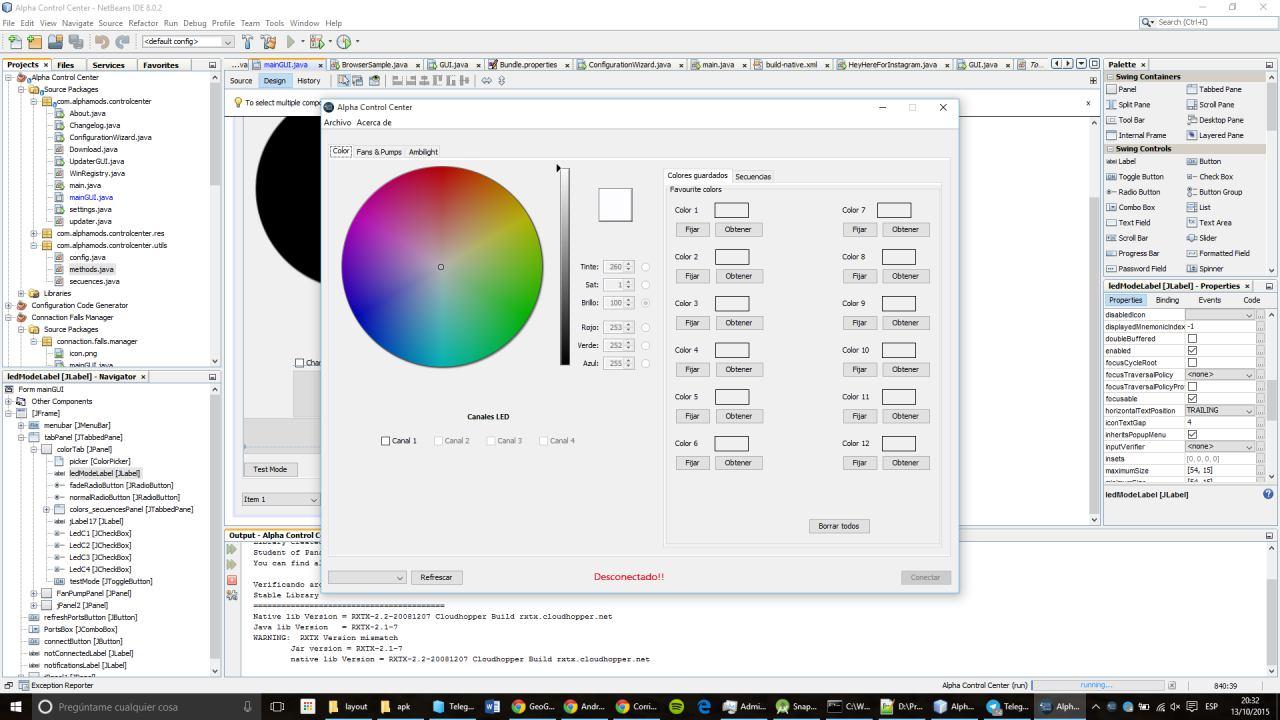Enable the Canal 1 checkbox
This screenshot has height=720, width=1280.
pos(386,441)
